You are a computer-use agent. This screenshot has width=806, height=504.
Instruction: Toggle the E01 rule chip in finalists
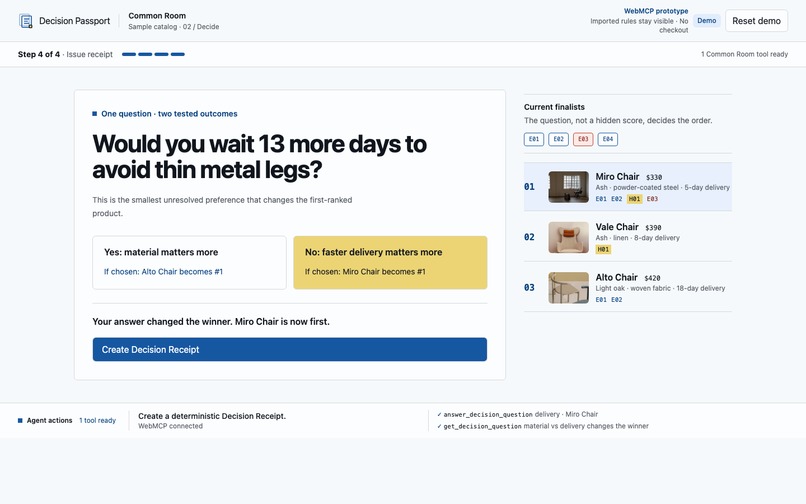[x=534, y=139]
